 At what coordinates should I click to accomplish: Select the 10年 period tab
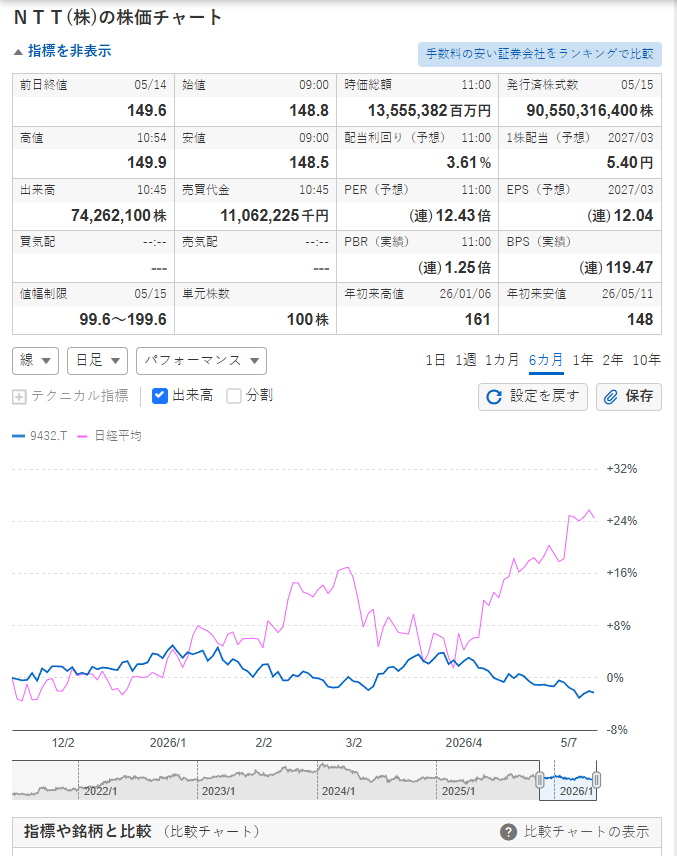(646, 360)
